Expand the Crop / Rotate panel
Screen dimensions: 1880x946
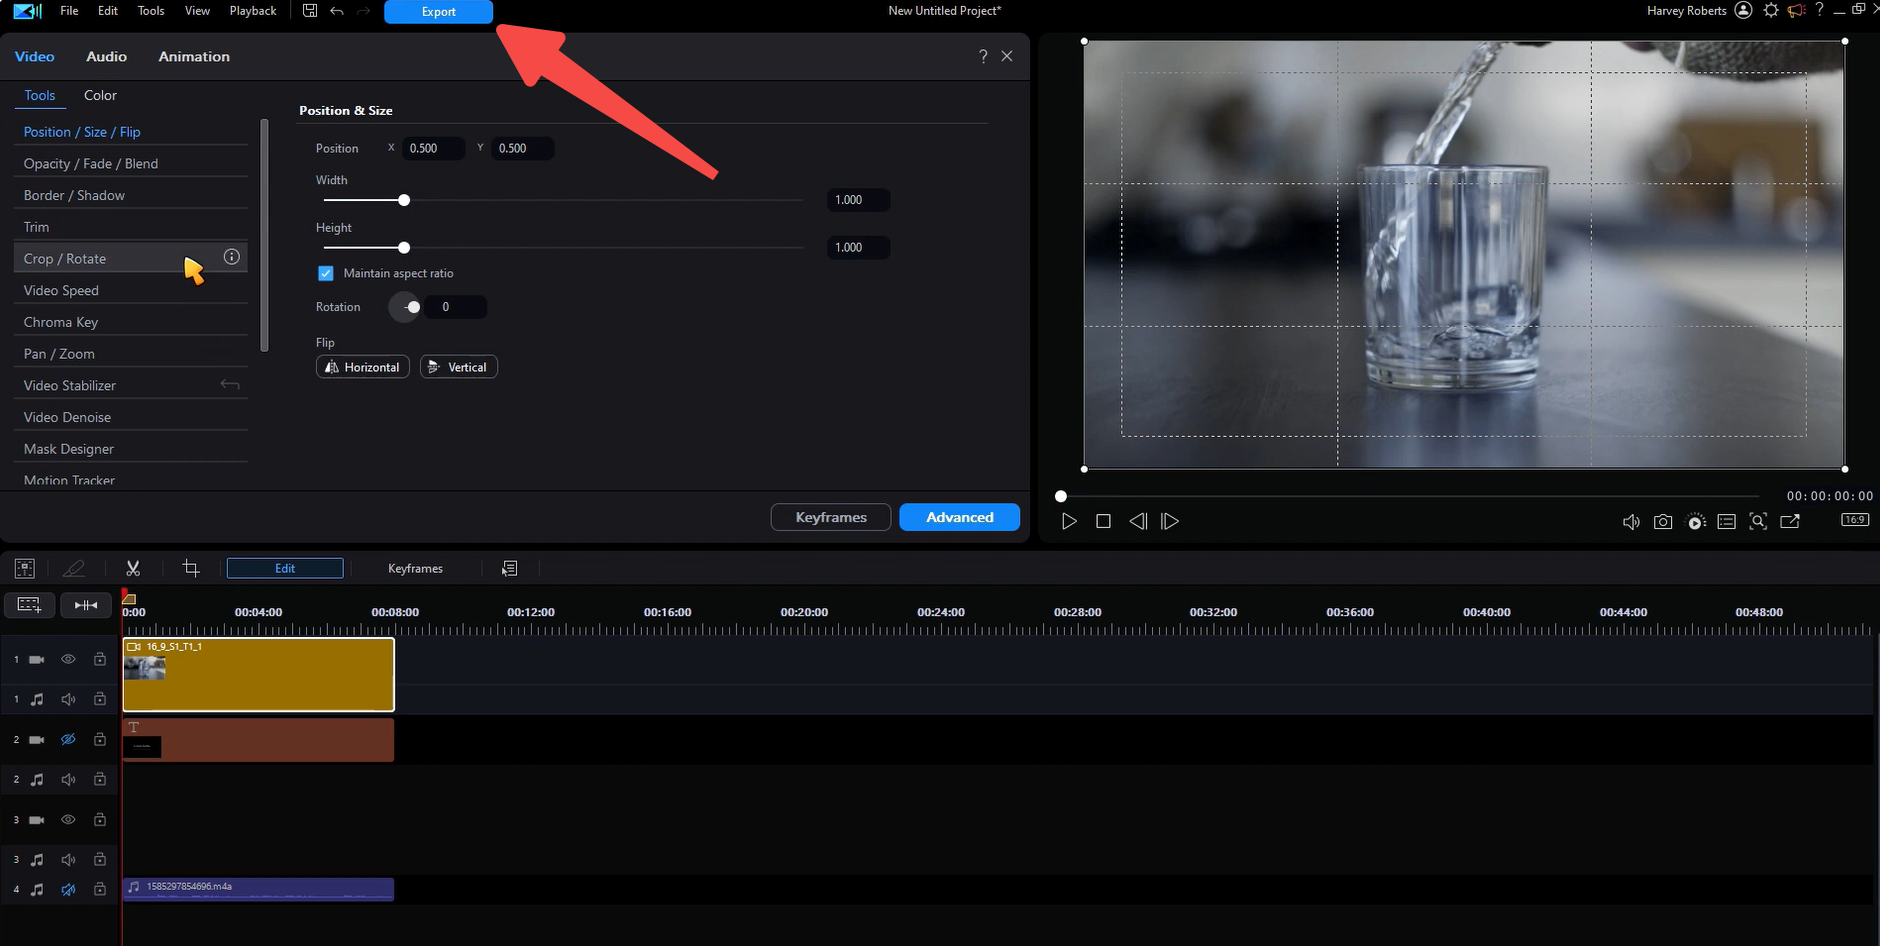tap(66, 258)
